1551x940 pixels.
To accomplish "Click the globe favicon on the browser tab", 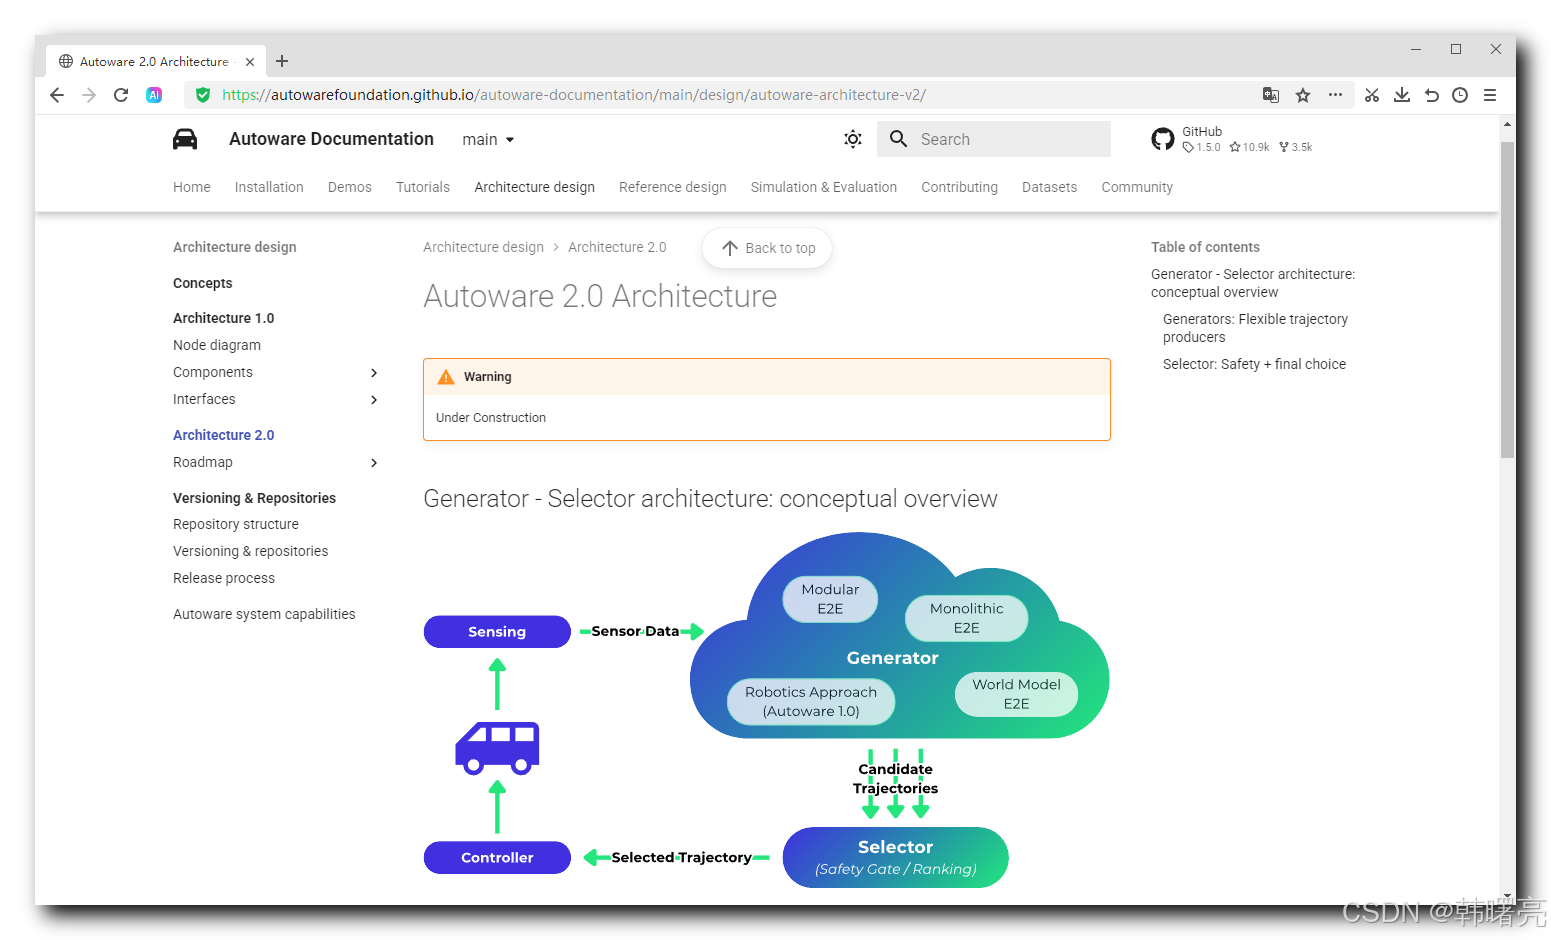I will [x=66, y=61].
